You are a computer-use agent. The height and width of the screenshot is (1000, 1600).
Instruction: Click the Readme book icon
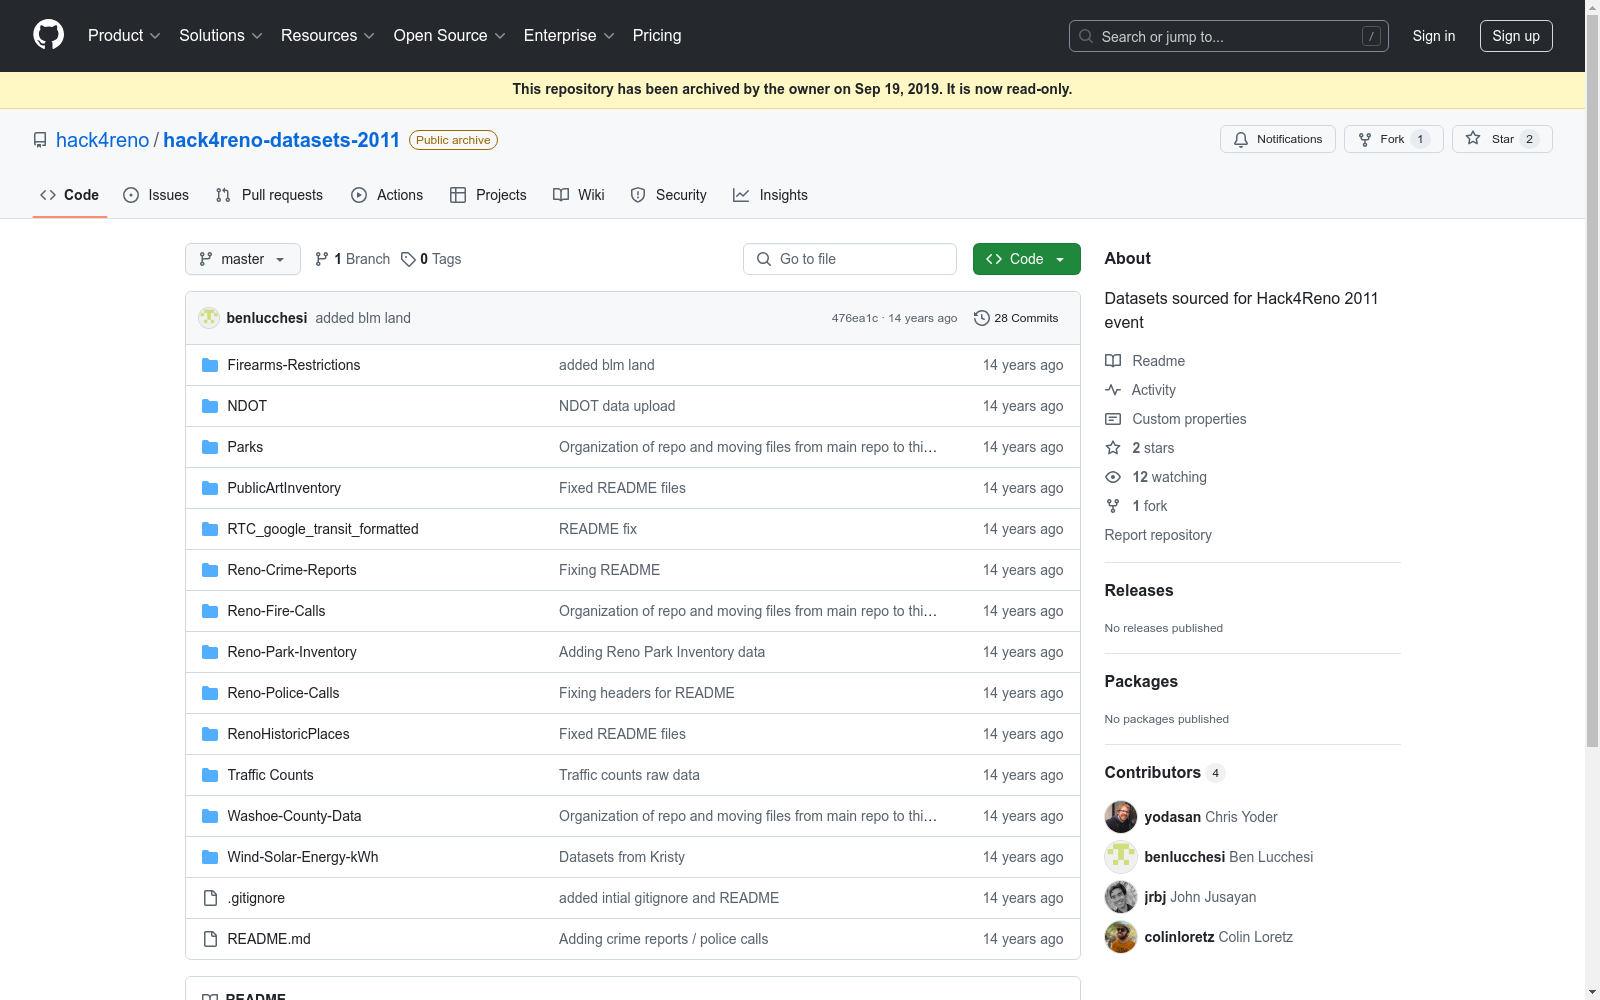pos(1113,361)
